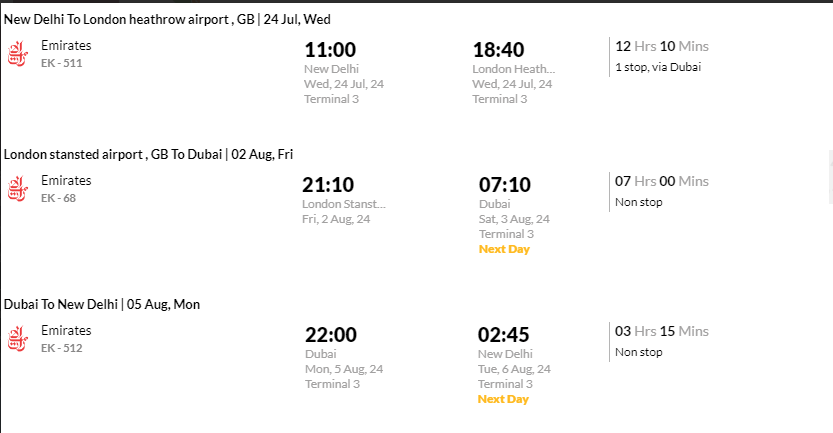
Task: Click the Next Day label under 02:45 arrival
Action: pos(503,399)
